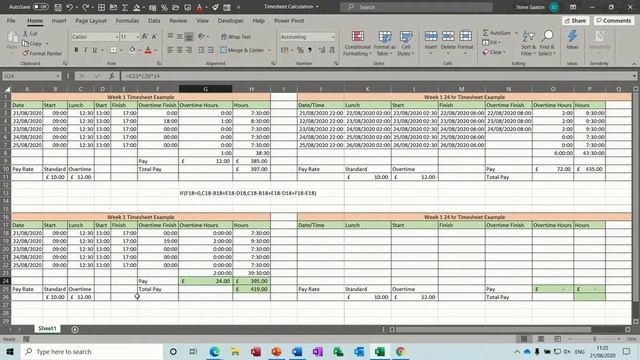
Task: Undo the last action
Action: tap(69, 7)
